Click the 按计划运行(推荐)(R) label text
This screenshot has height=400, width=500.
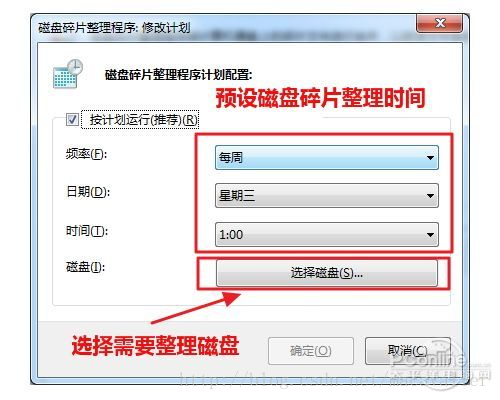144,120
